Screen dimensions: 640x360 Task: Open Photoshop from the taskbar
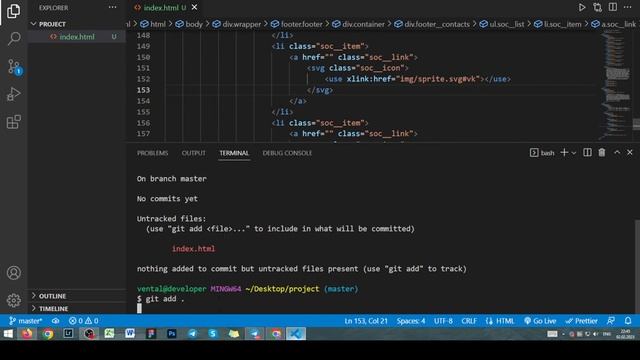(x=171, y=334)
